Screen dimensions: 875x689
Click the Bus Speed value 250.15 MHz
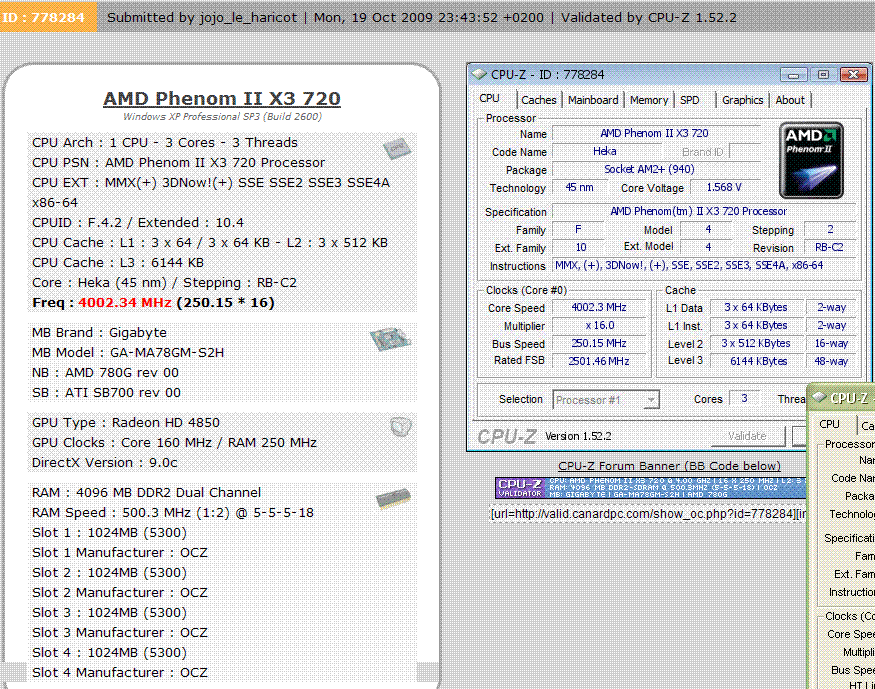(599, 343)
